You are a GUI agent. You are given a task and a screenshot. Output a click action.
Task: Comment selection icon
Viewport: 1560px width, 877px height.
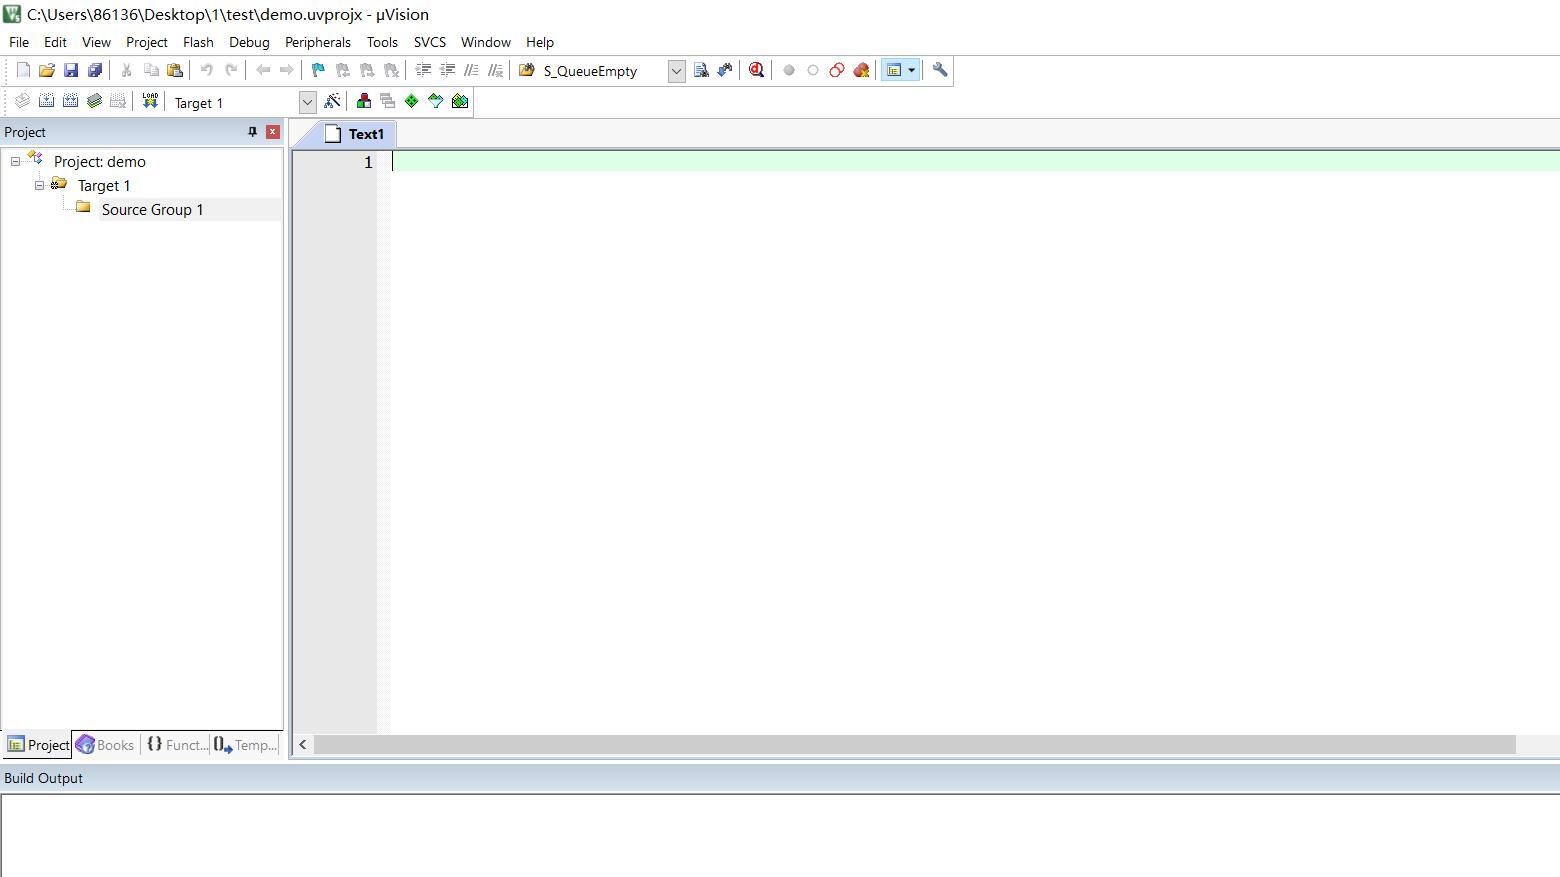(471, 70)
